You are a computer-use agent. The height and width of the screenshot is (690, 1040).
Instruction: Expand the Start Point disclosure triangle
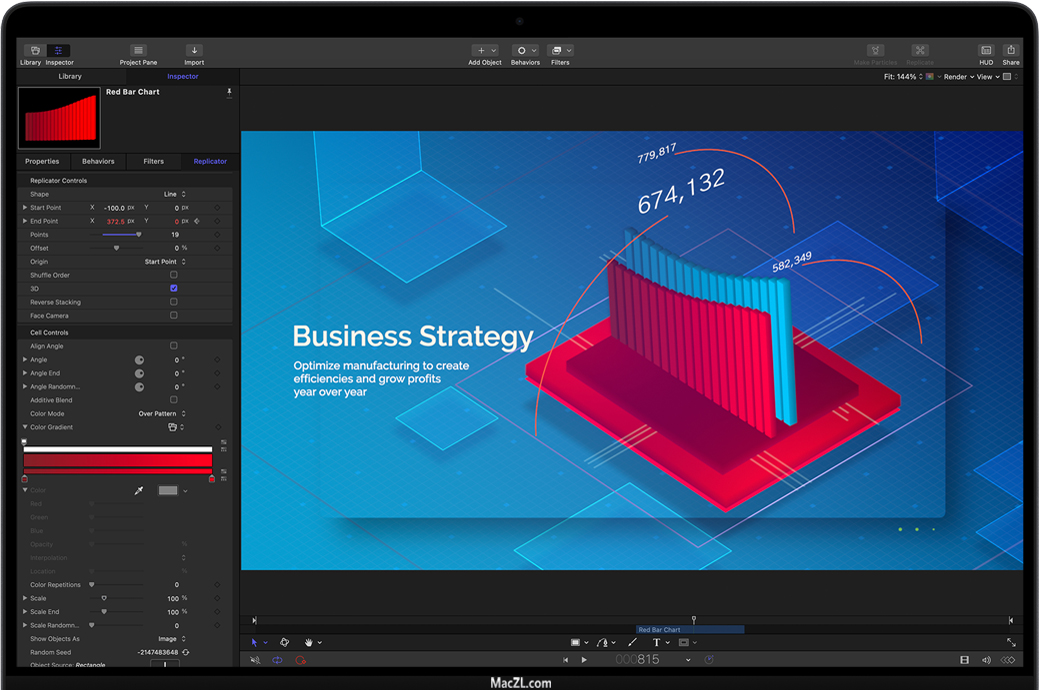click(25, 208)
